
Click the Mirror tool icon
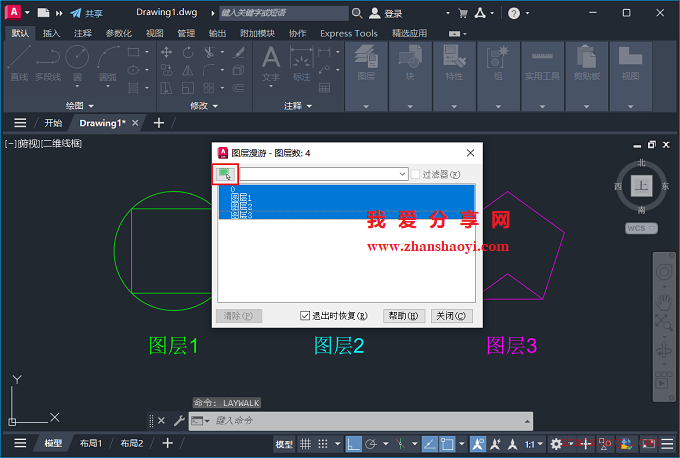(x=188, y=70)
